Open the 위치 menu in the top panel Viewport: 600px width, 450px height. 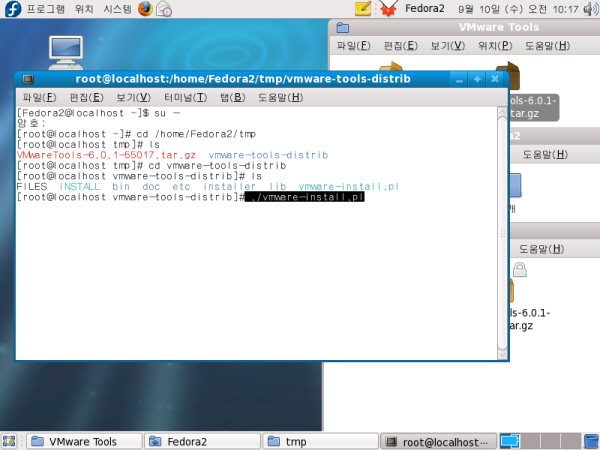(84, 8)
